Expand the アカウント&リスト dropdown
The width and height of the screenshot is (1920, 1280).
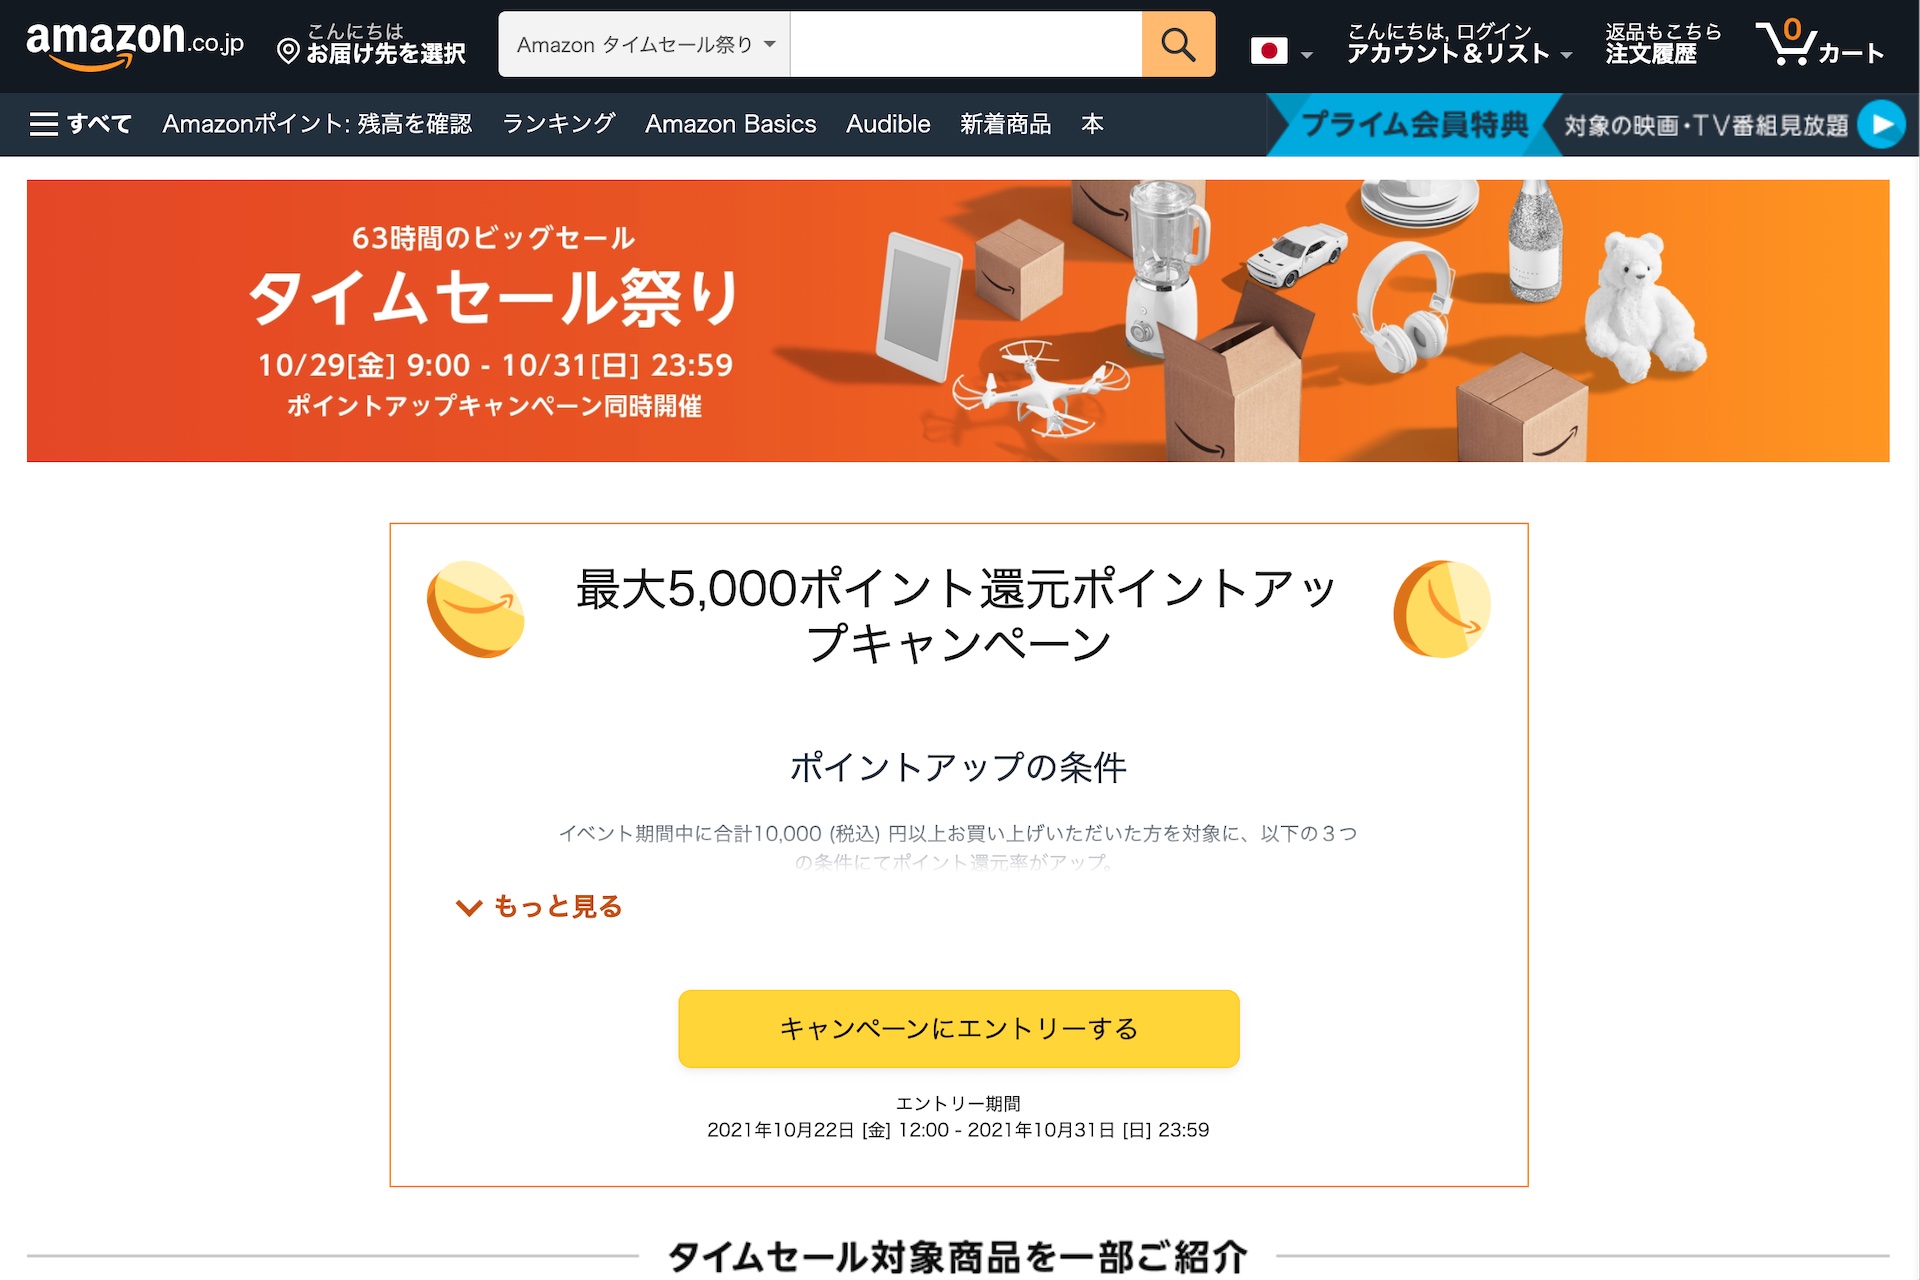[1459, 44]
